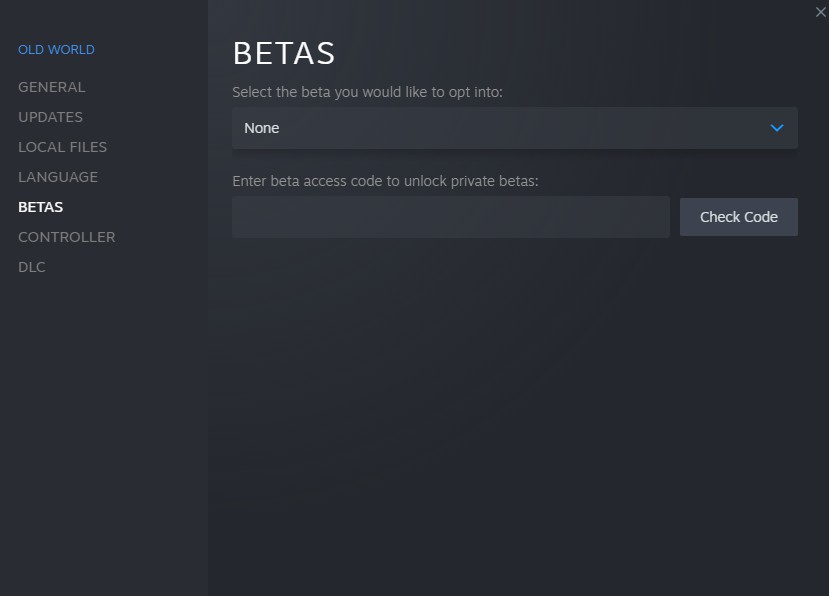Image resolution: width=829 pixels, height=596 pixels.
Task: Click empty sidebar space below DLC
Action: click(x=100, y=420)
